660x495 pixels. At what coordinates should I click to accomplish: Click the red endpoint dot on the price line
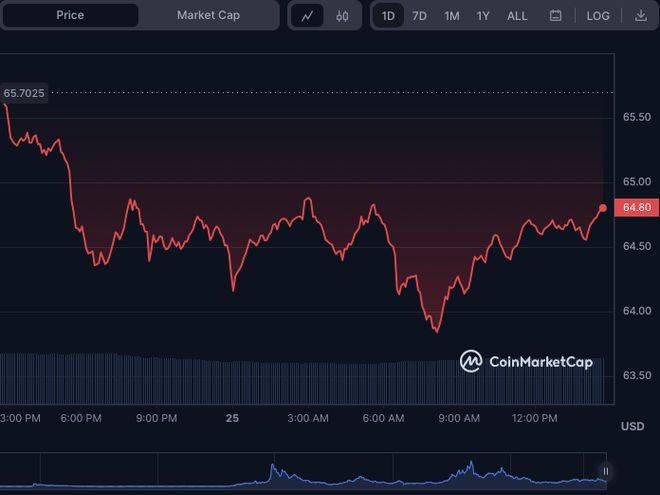[603, 208]
